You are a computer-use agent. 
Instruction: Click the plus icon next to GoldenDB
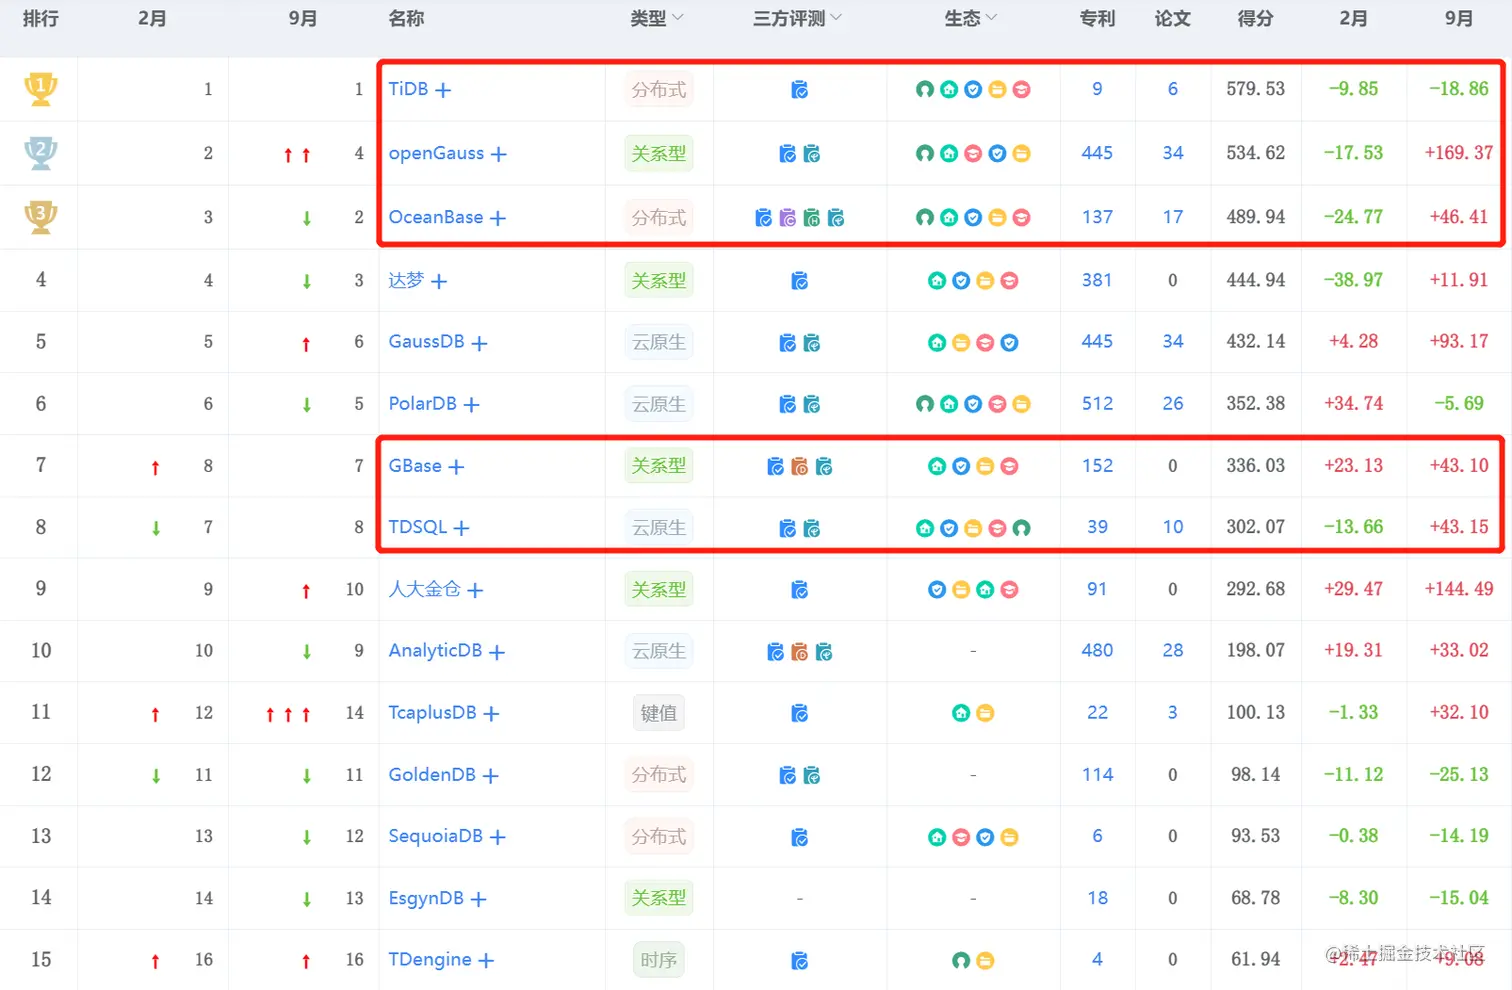pos(490,776)
